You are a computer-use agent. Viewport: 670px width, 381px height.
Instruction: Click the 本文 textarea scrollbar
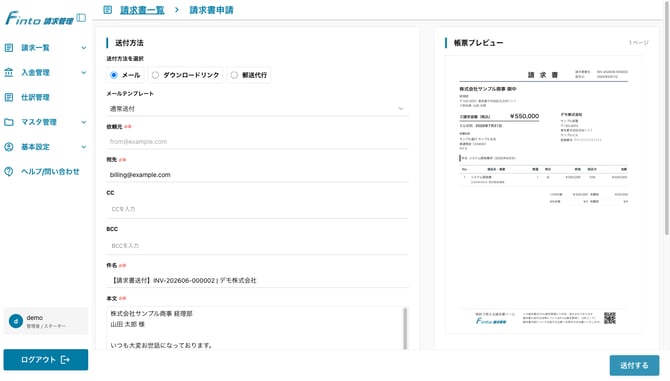tap(405, 328)
